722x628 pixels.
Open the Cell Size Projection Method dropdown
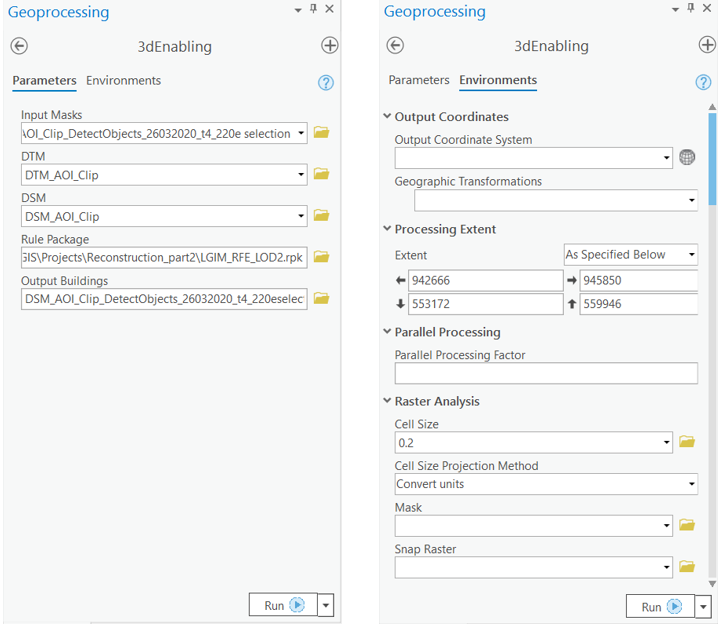coord(546,484)
